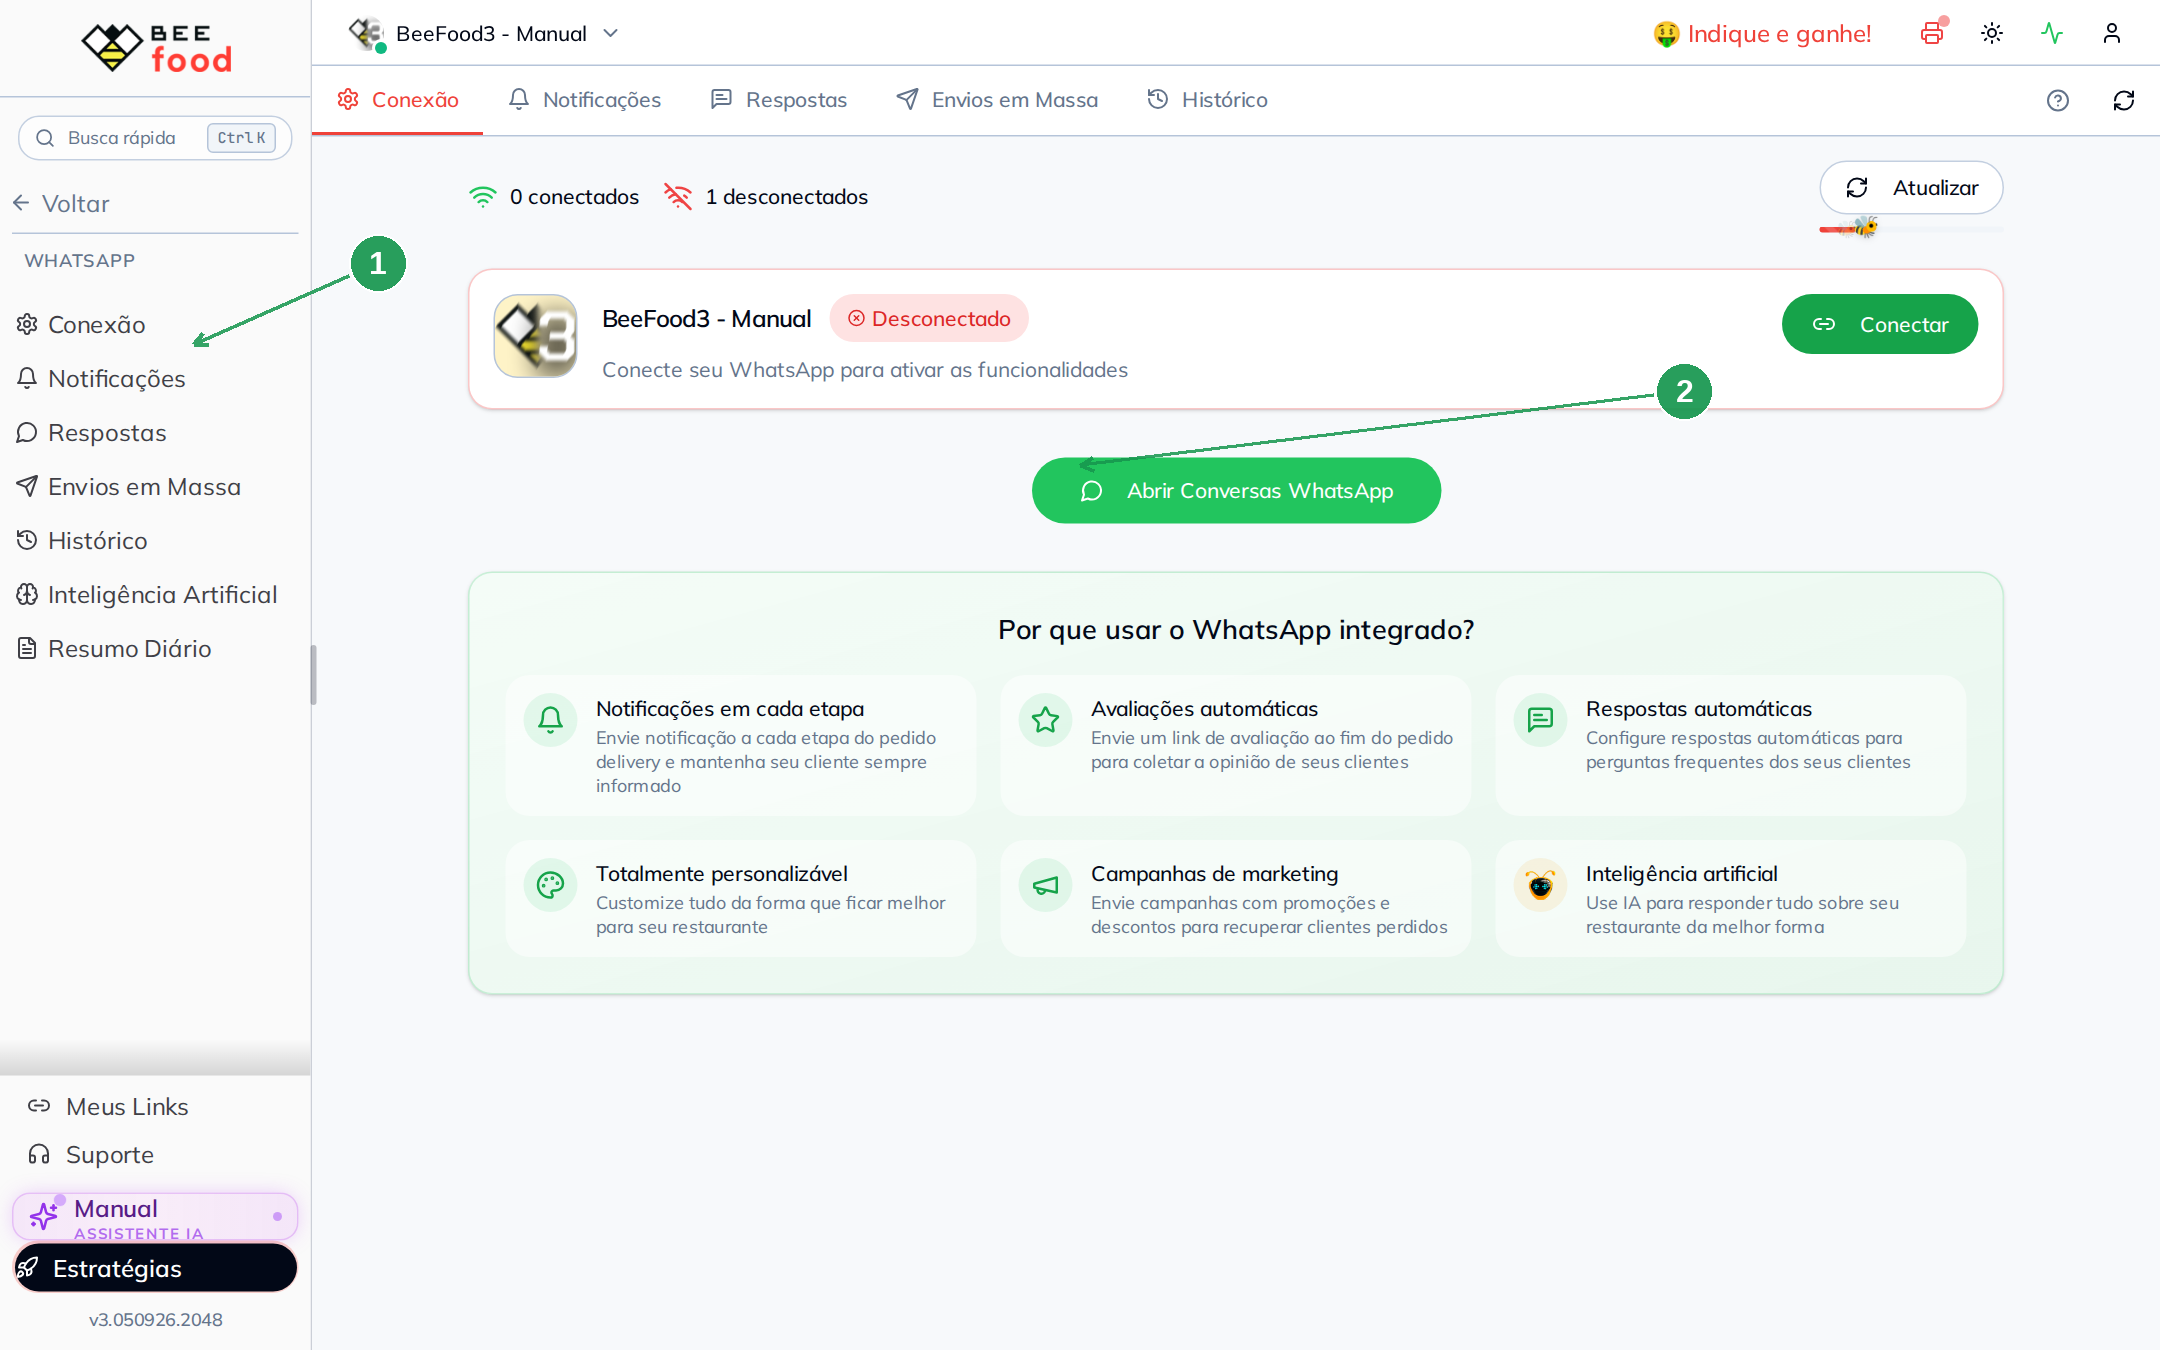Click the clock icon beside sidebar Histórico
The height and width of the screenshot is (1350, 2160).
click(27, 540)
